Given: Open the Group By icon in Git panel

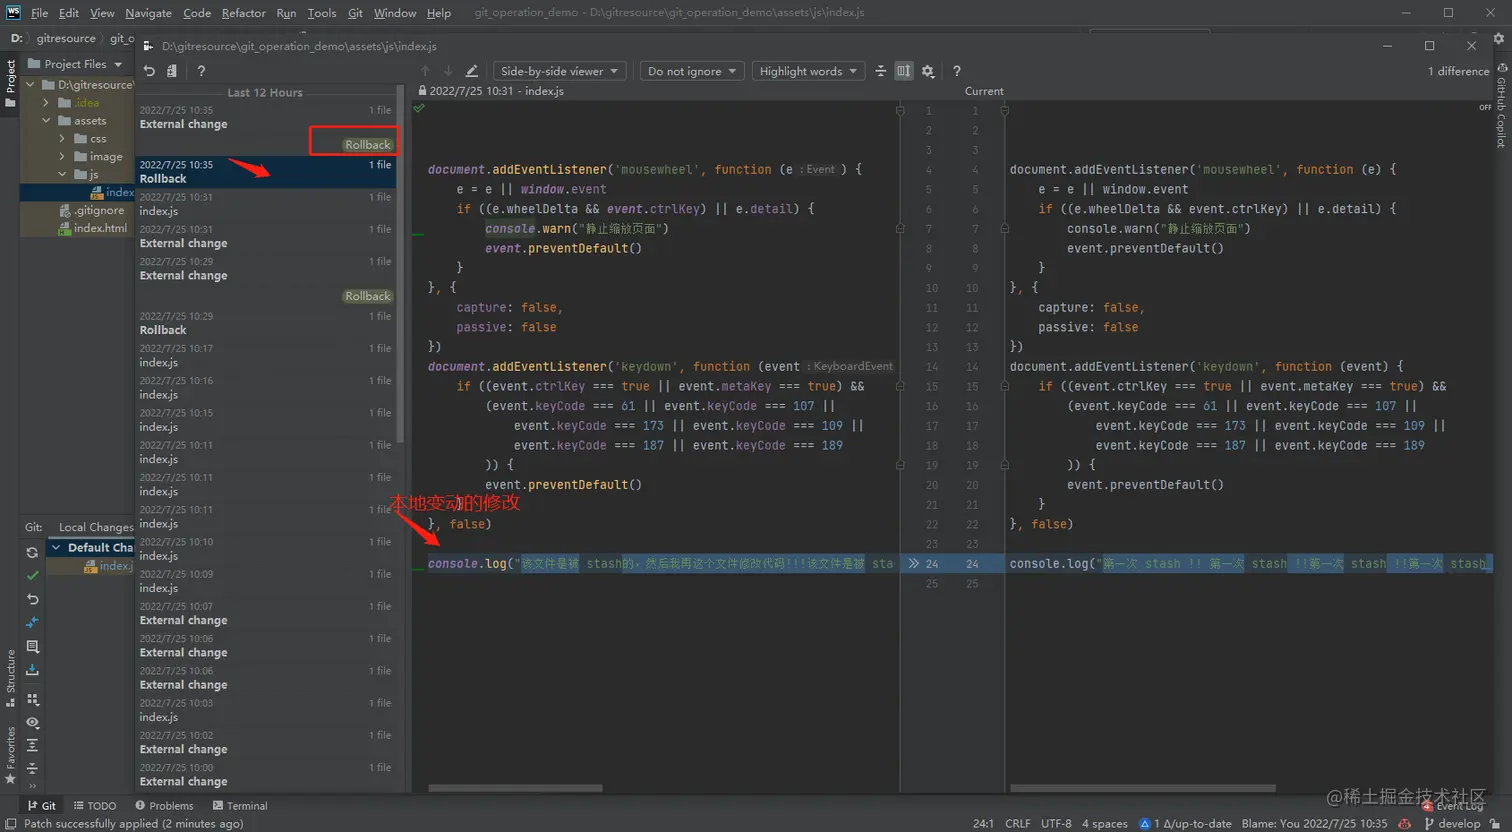Looking at the screenshot, I should tap(32, 699).
